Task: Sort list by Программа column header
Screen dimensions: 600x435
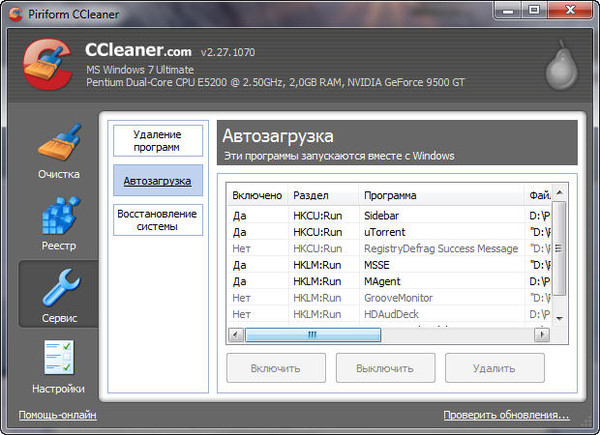Action: [x=390, y=195]
